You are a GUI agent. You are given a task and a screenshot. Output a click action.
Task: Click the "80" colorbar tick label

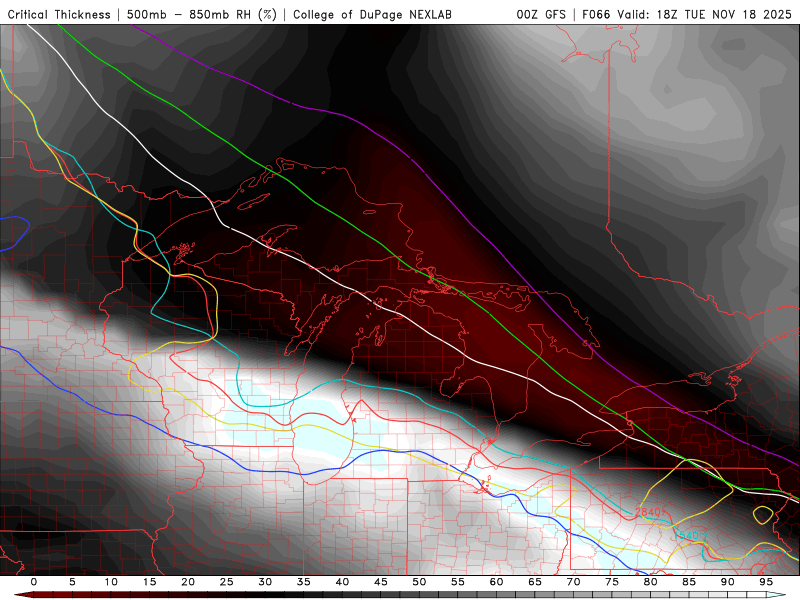coord(650,582)
